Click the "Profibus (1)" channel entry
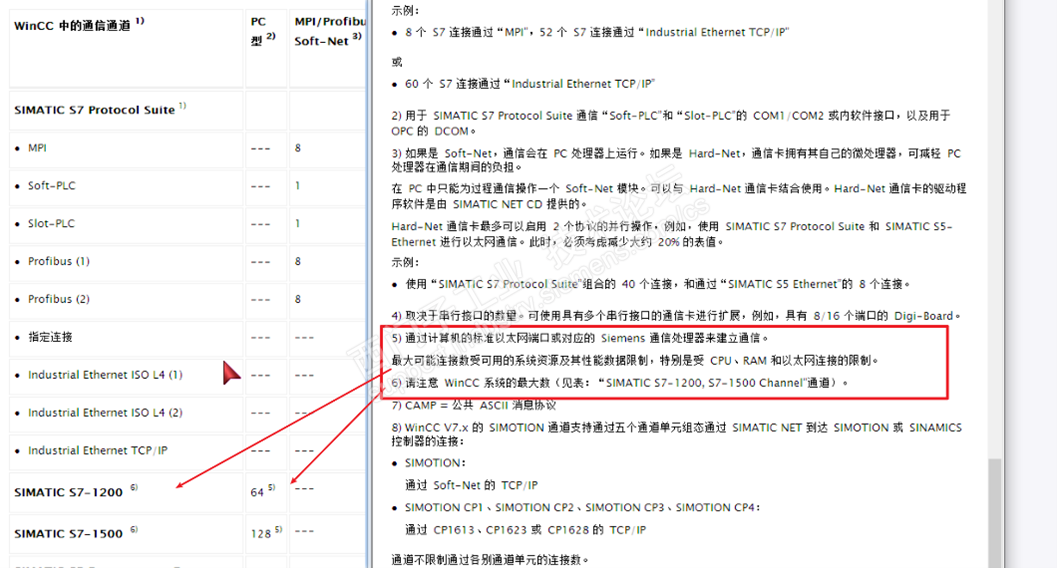 59,261
